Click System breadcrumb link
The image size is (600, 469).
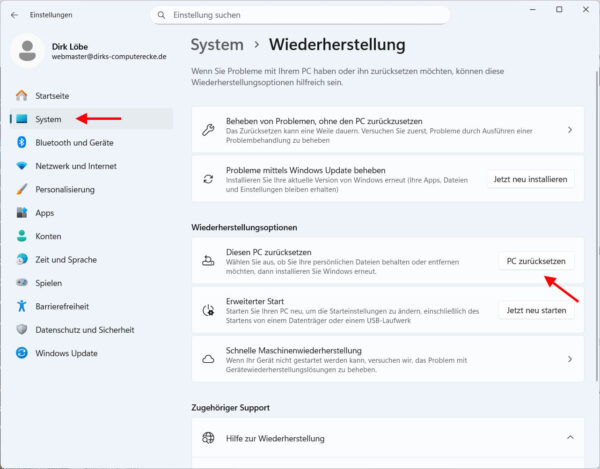pyautogui.click(x=217, y=45)
